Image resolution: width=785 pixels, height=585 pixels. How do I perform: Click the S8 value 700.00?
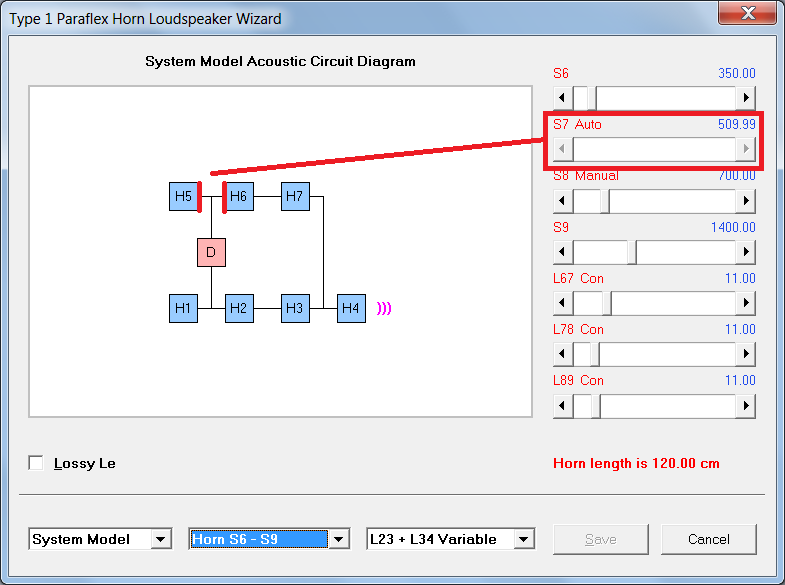[x=736, y=176]
